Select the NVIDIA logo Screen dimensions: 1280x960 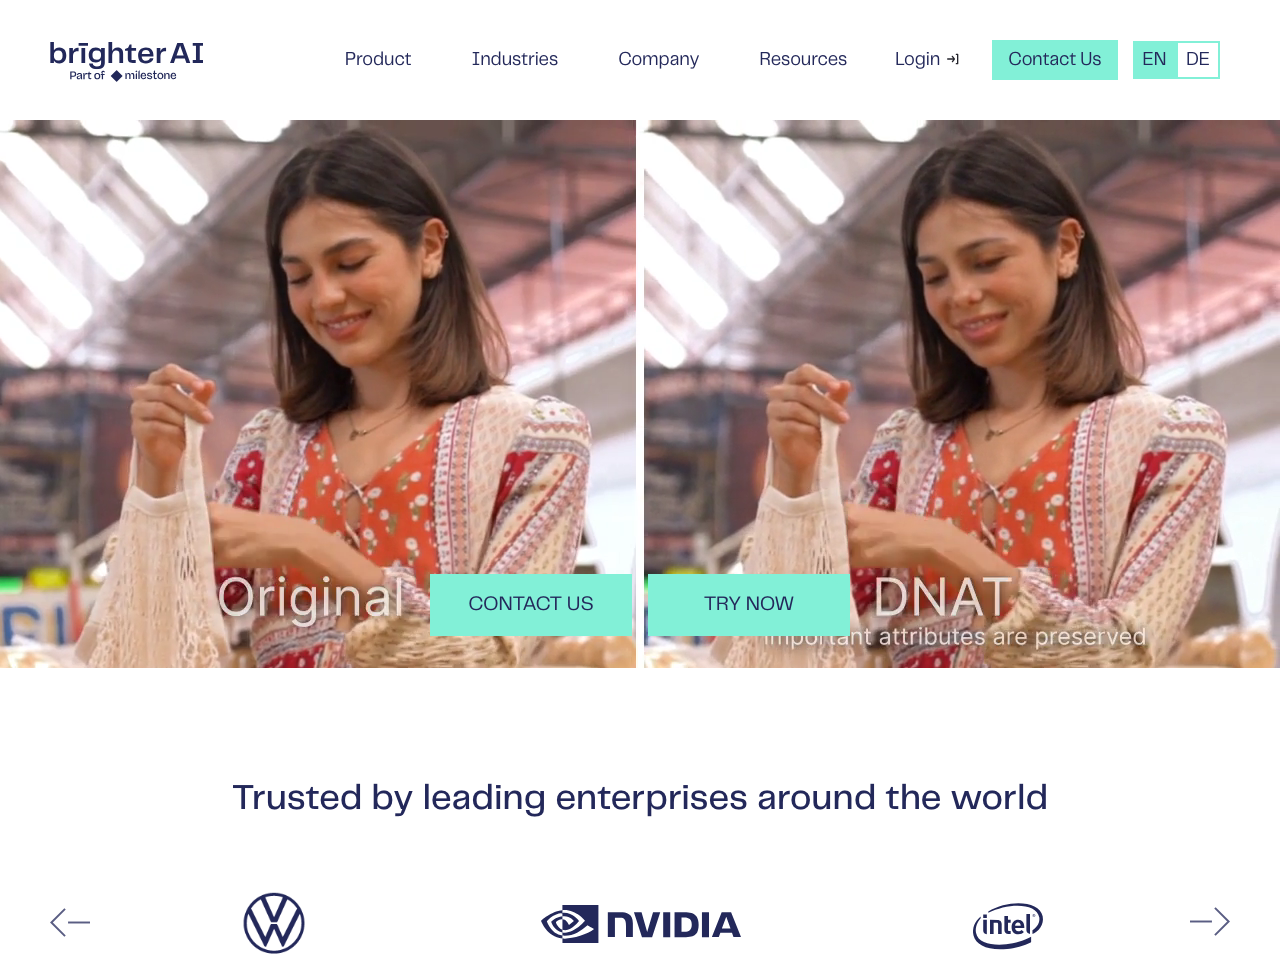tap(641, 924)
